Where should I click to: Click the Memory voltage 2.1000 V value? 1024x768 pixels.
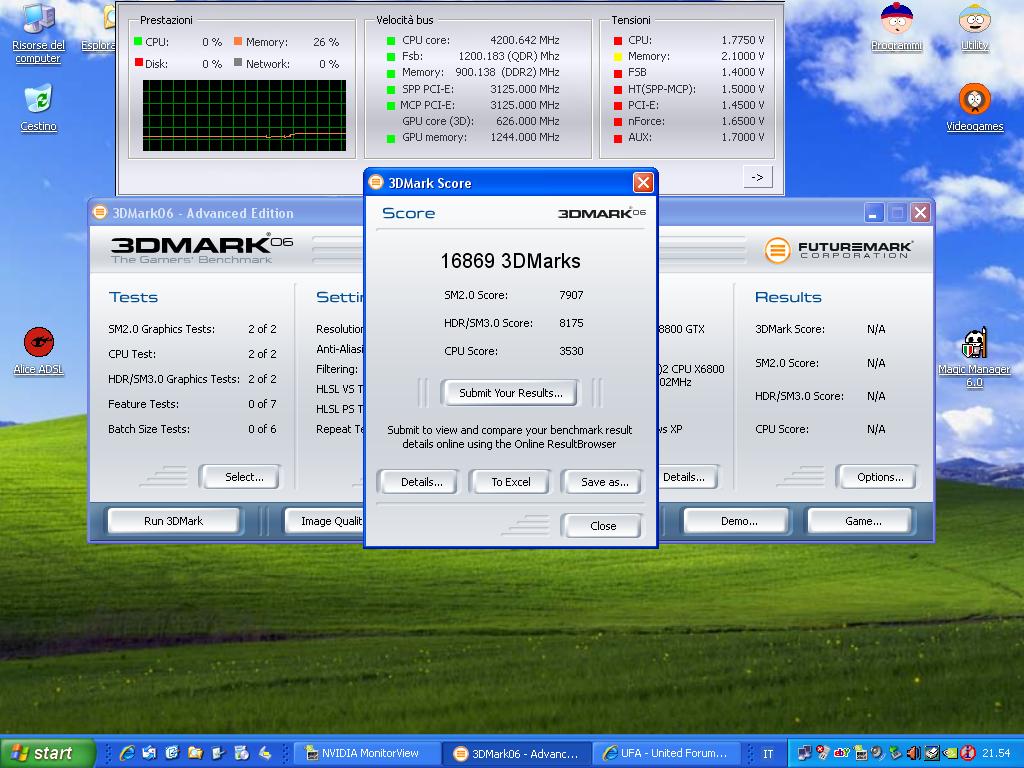tap(743, 56)
